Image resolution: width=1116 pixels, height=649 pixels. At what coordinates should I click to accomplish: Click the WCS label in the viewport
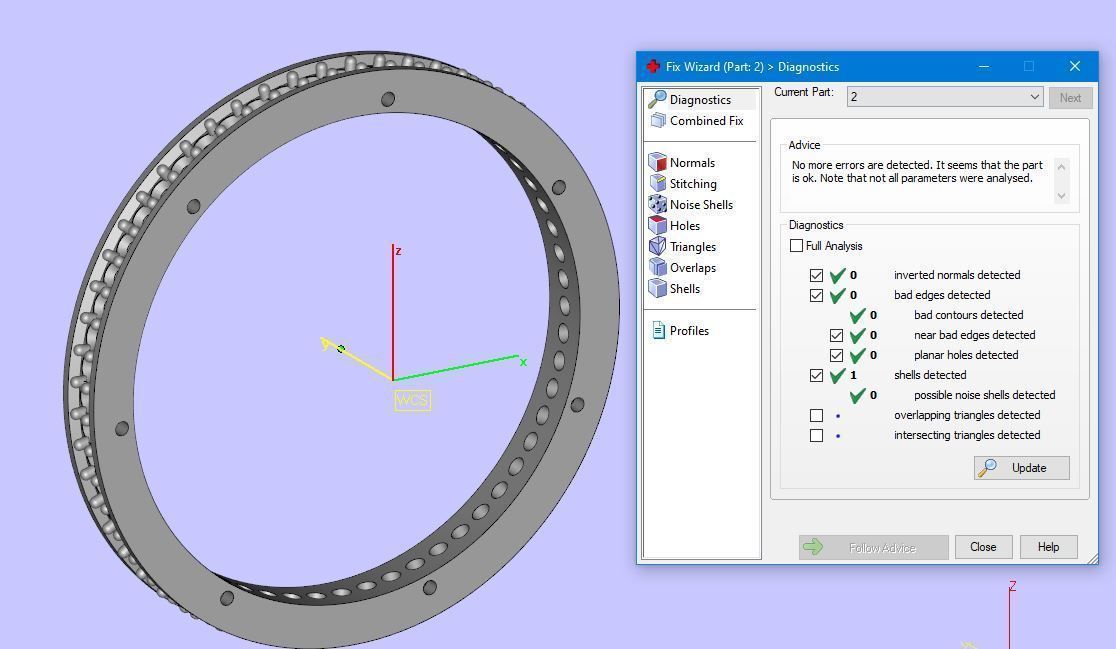(x=412, y=400)
